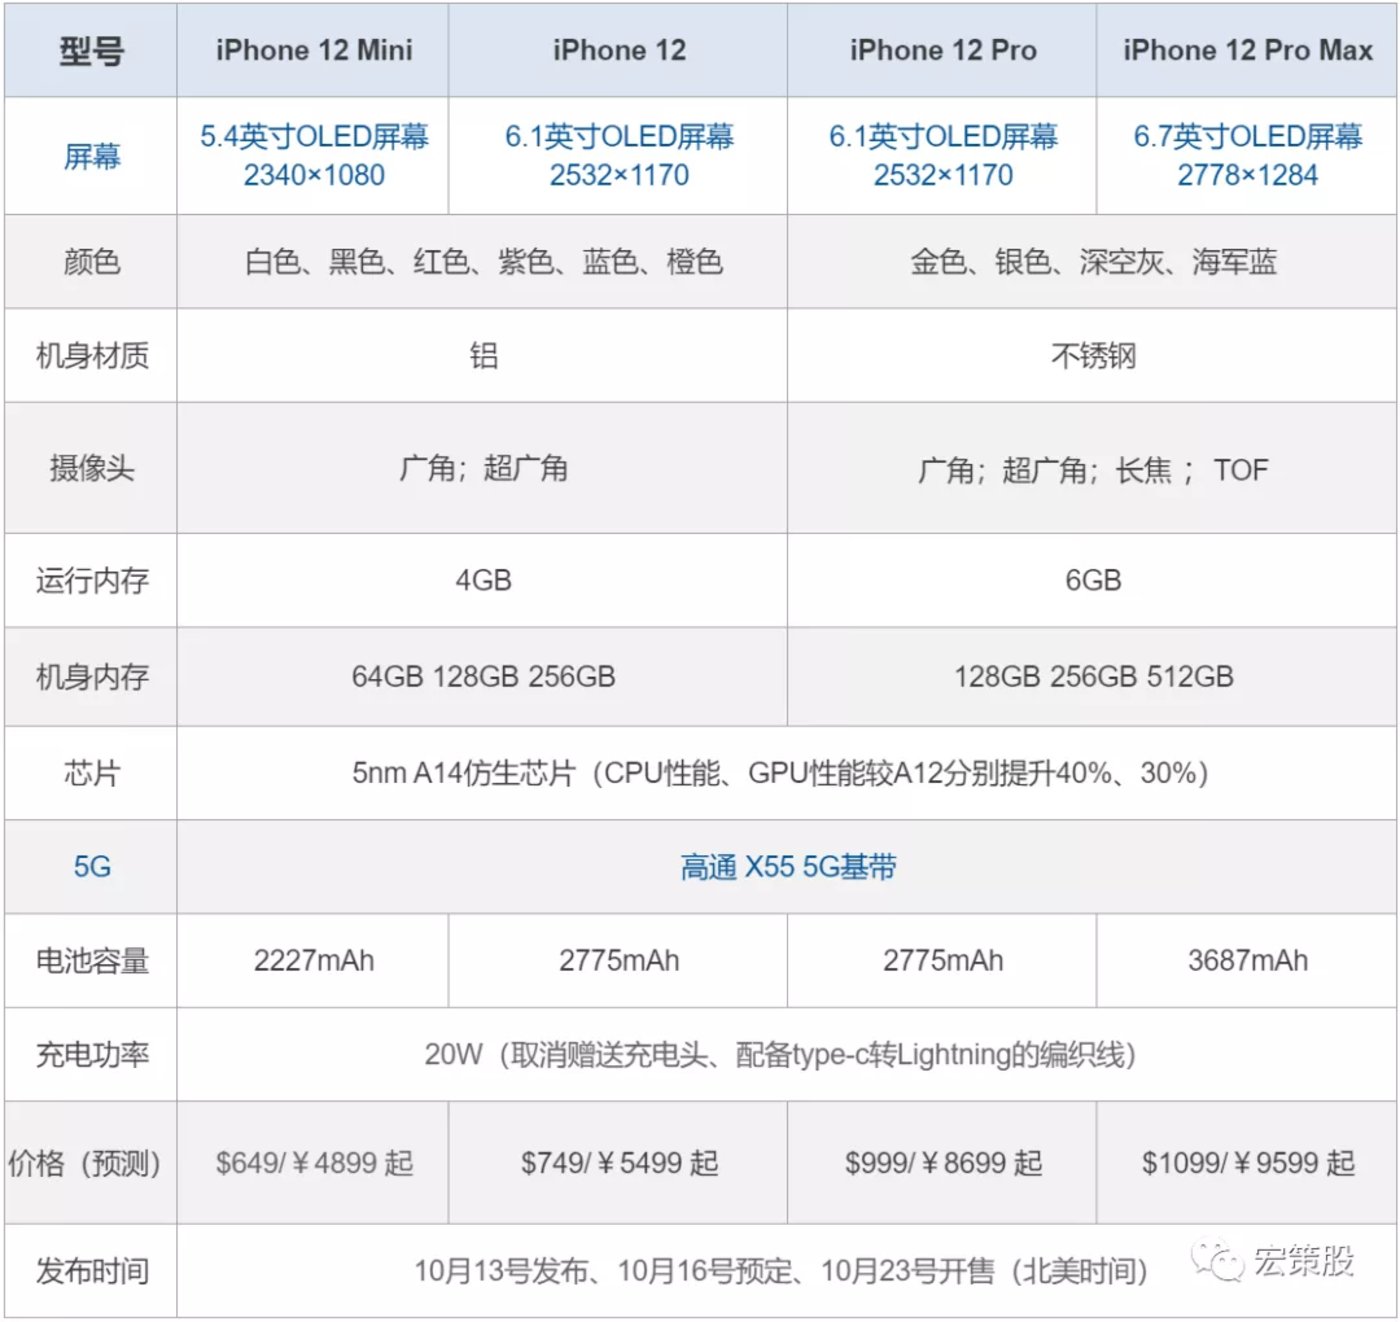Select the 4GB running memory cell
This screenshot has width=1400, height=1322.
tap(481, 580)
